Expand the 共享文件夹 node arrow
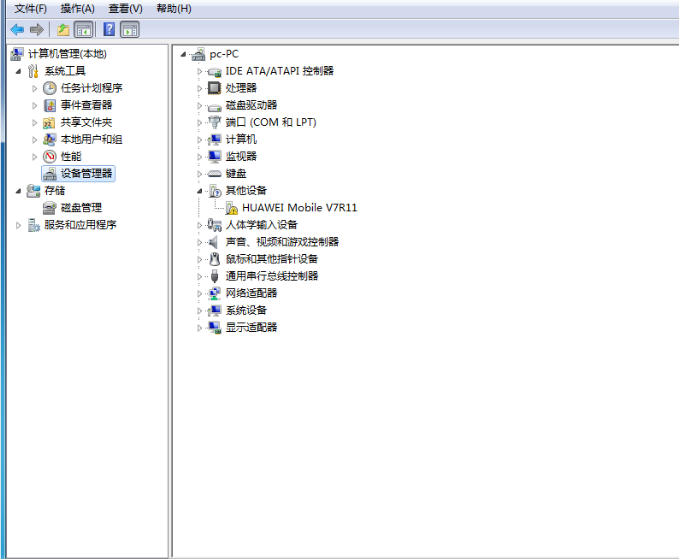The width and height of the screenshot is (679, 559). [x=35, y=123]
